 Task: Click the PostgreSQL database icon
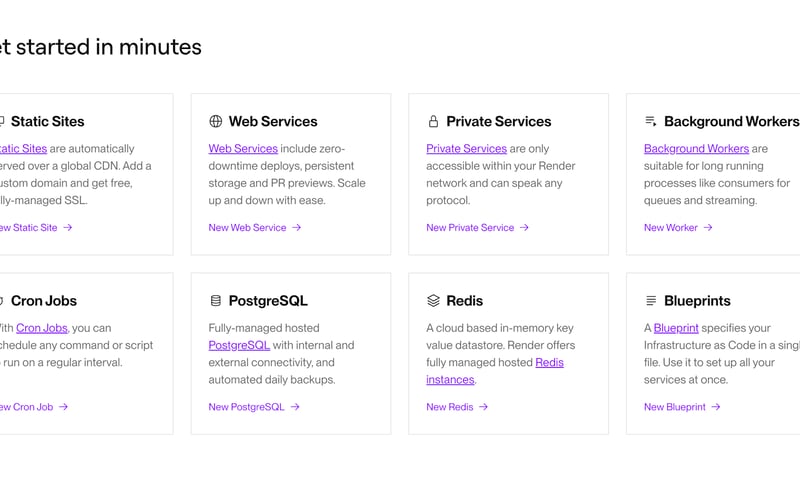click(x=215, y=301)
